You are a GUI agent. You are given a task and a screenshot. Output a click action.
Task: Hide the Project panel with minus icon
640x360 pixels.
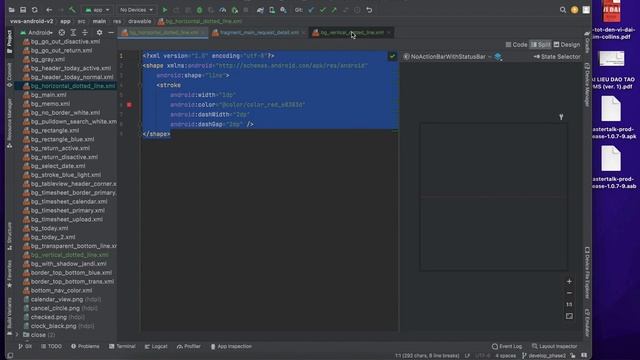coord(111,32)
